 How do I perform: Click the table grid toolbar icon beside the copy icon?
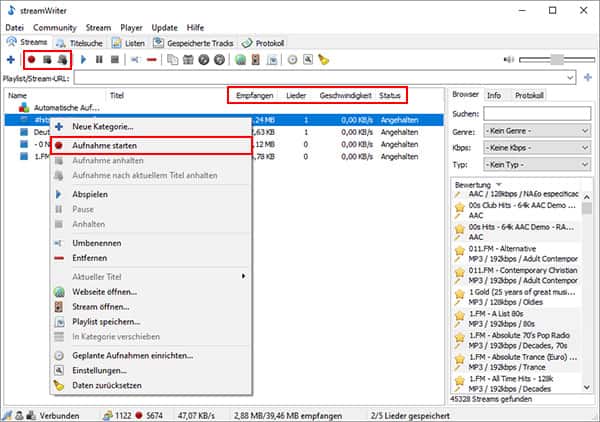click(188, 60)
